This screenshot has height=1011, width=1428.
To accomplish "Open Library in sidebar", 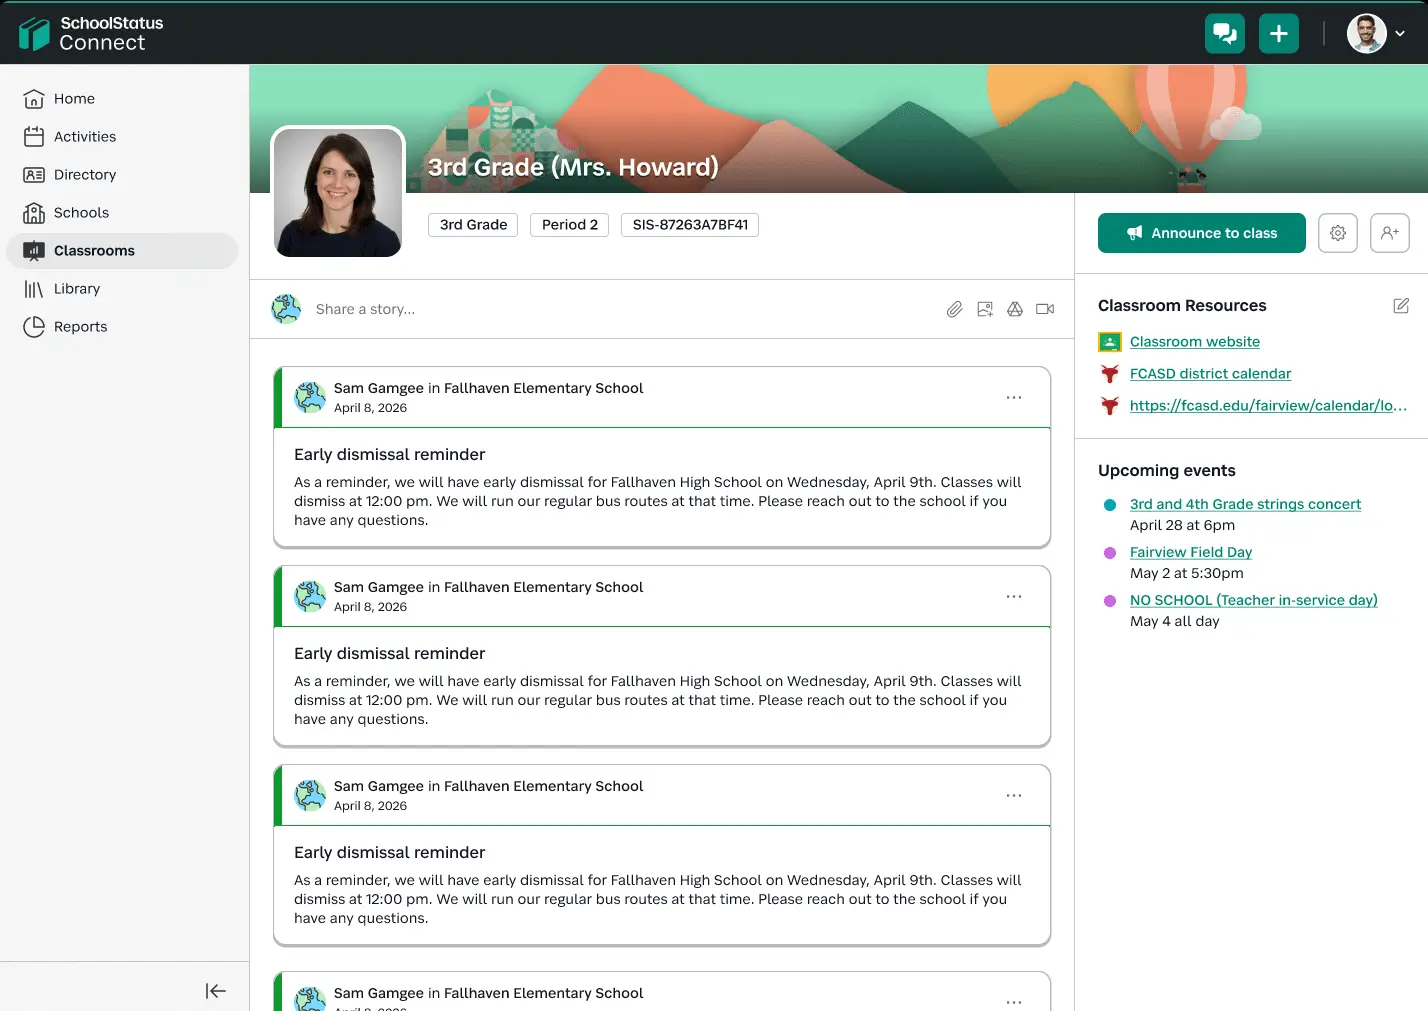I will point(122,289).
